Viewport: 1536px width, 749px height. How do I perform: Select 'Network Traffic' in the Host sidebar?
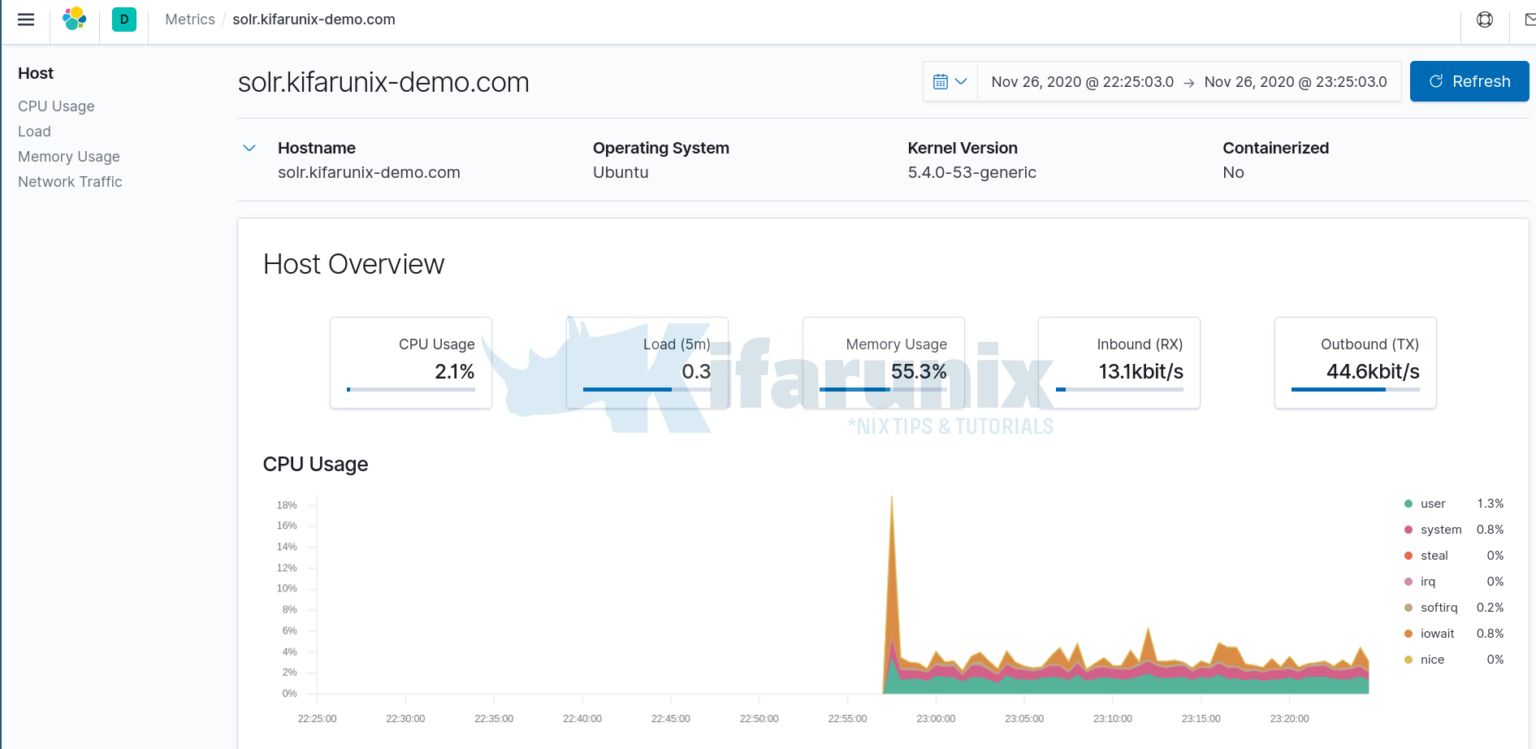pyautogui.click(x=69, y=181)
